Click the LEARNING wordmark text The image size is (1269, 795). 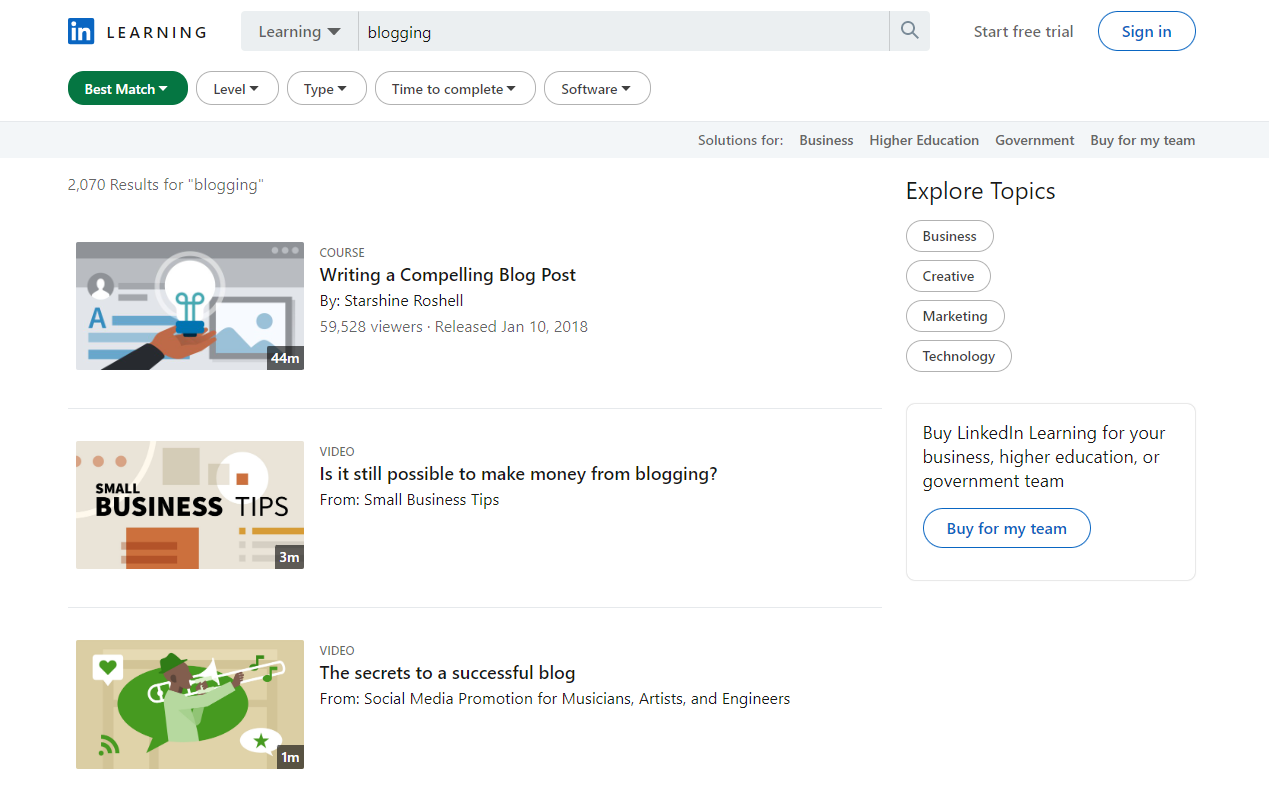pyautogui.click(x=156, y=32)
